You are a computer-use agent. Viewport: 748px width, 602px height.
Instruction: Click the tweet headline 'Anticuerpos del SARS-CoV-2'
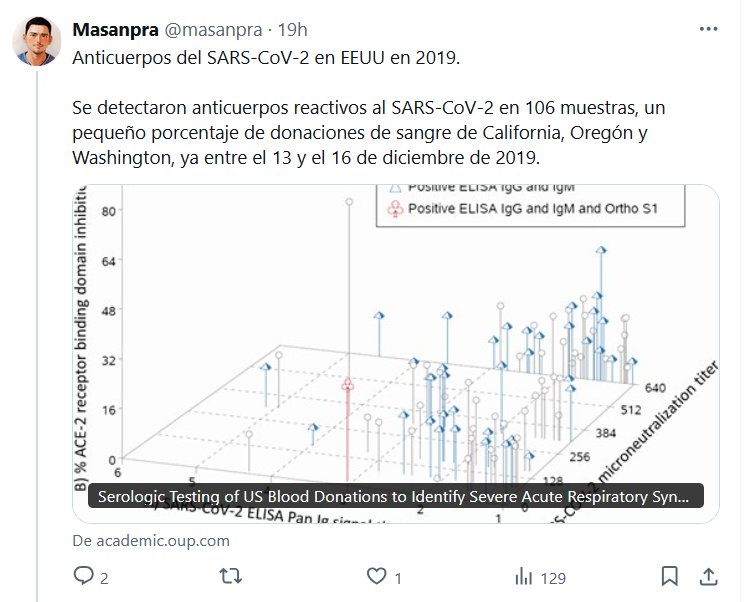pos(266,56)
